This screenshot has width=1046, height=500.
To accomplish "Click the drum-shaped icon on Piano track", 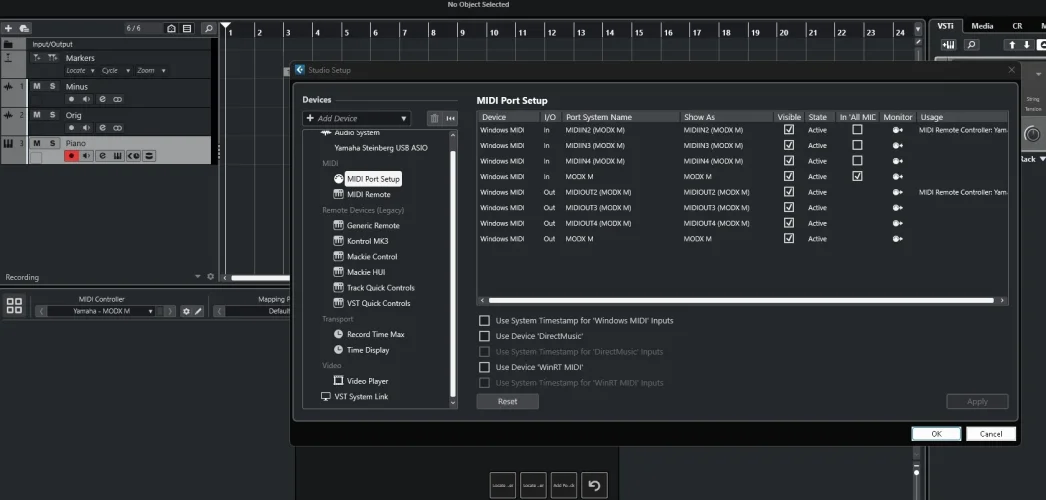I will coord(148,156).
